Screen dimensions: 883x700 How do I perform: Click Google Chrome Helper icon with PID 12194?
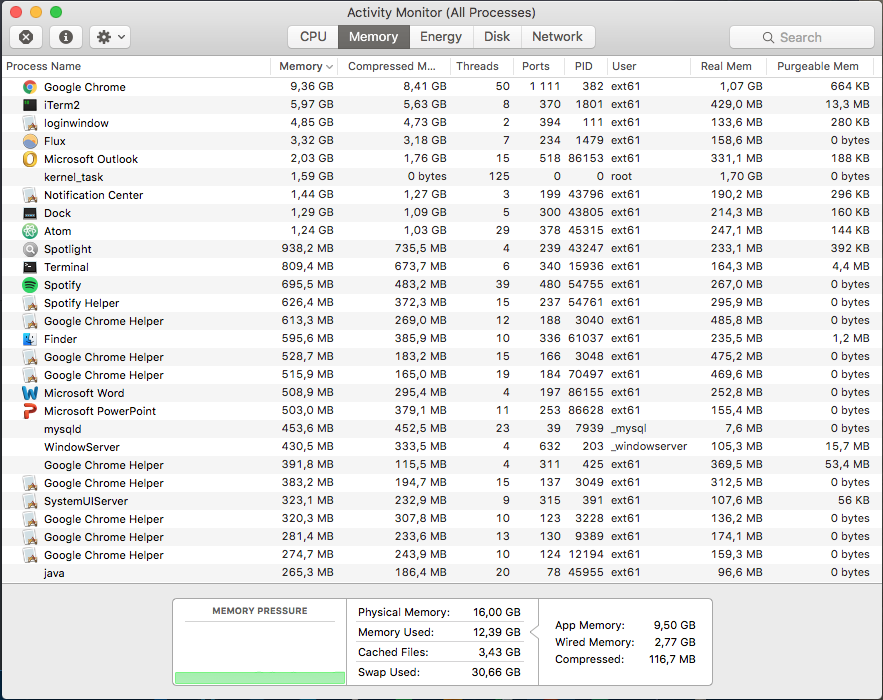(30, 555)
